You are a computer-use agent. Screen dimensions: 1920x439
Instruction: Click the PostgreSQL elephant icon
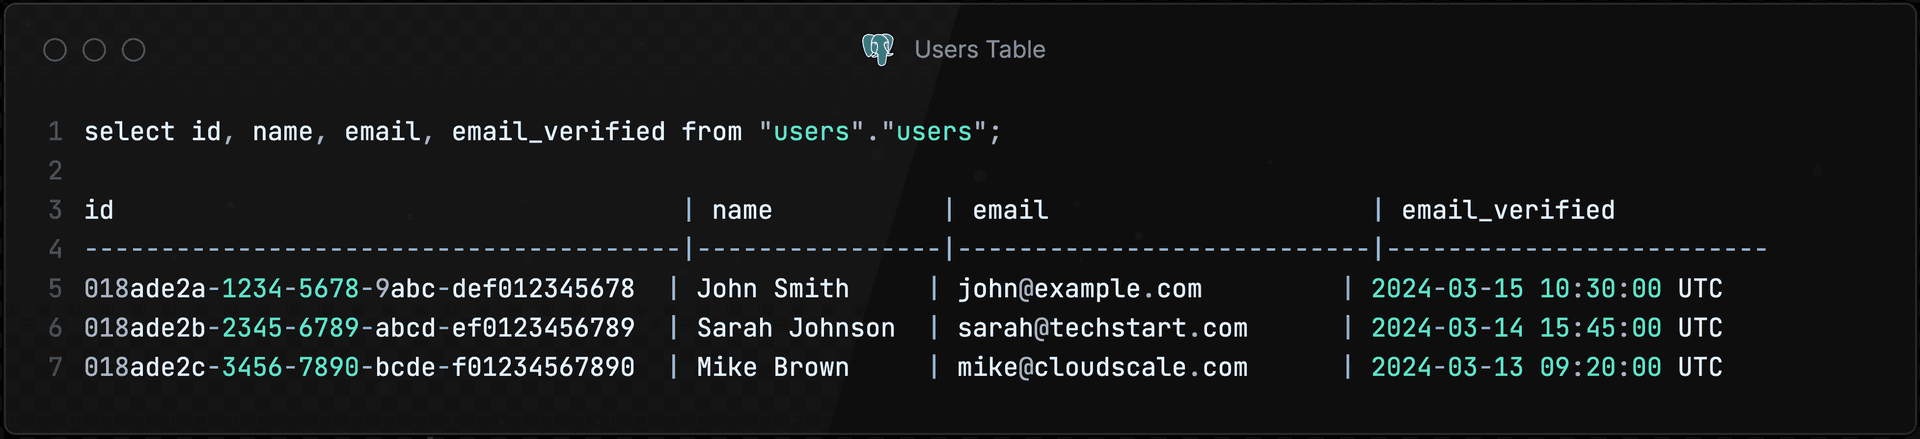point(878,49)
